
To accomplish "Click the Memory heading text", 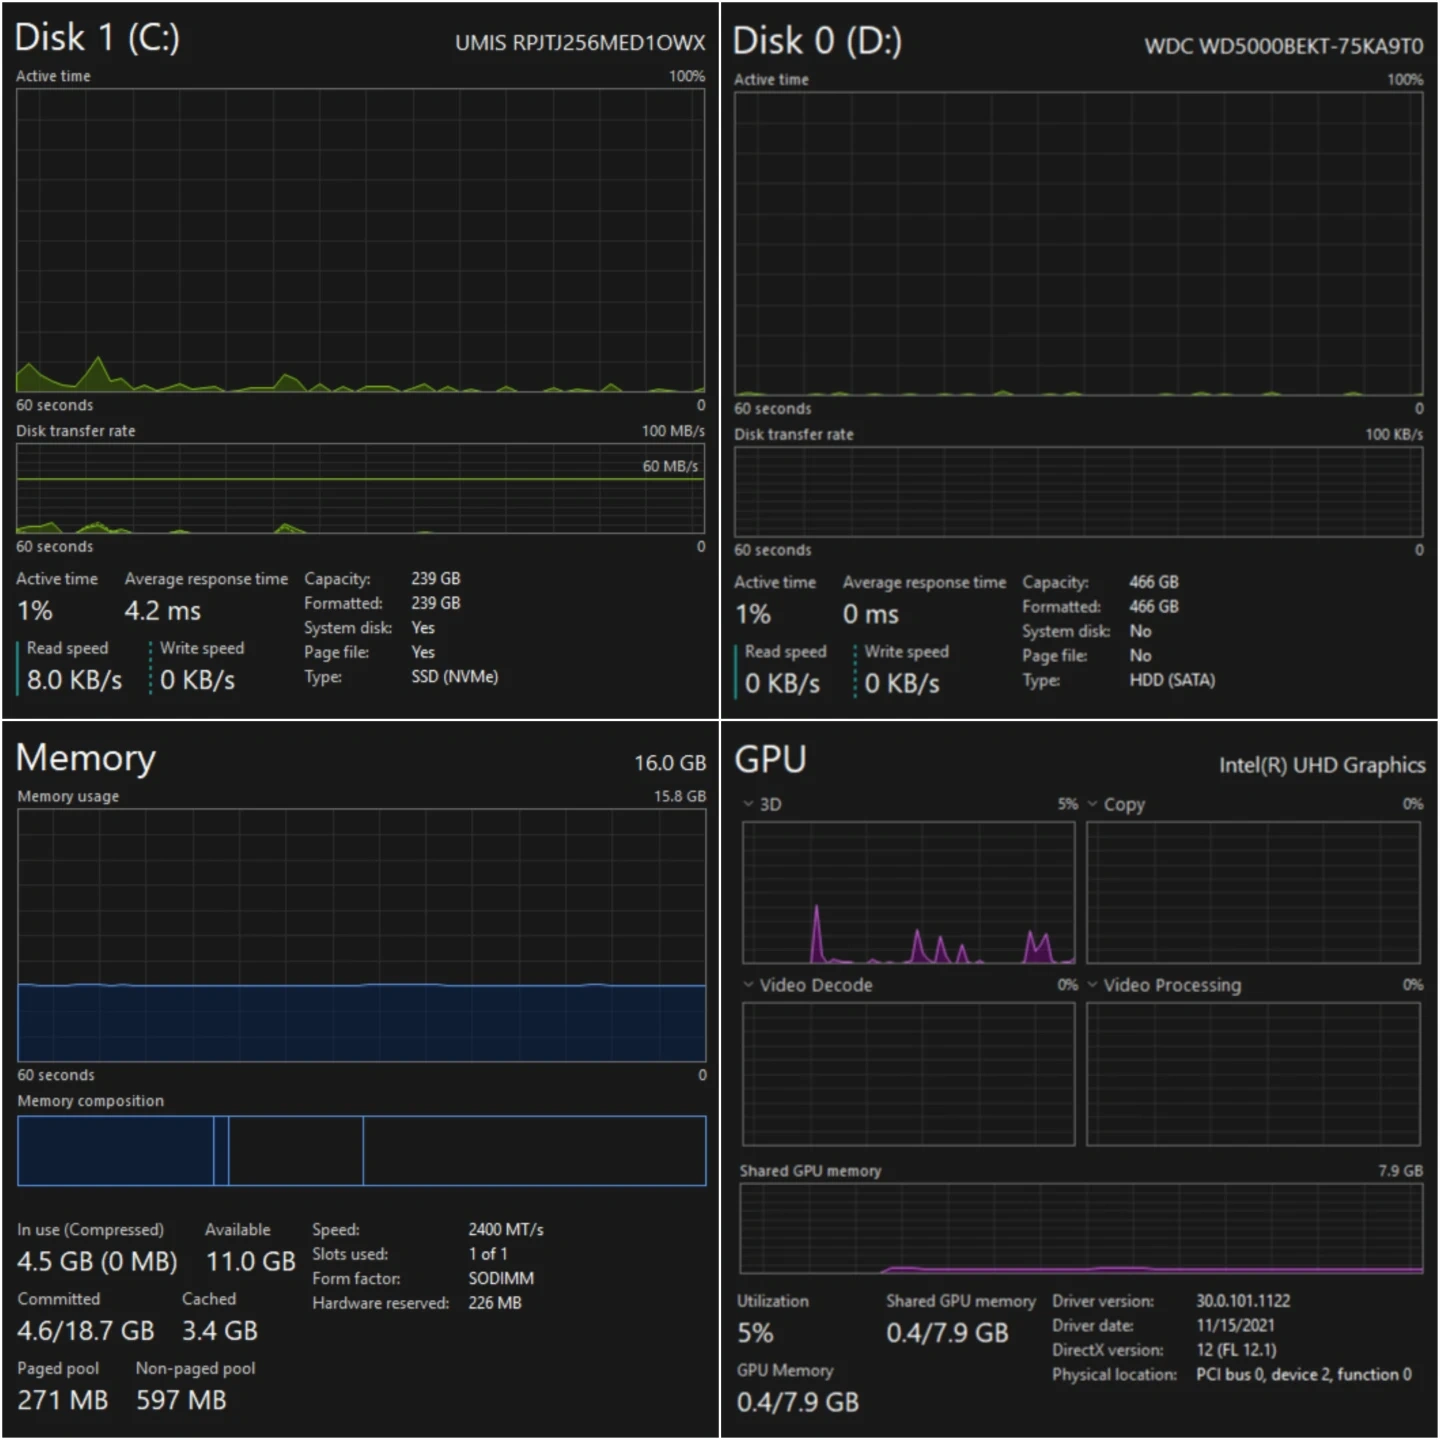I will (x=86, y=758).
